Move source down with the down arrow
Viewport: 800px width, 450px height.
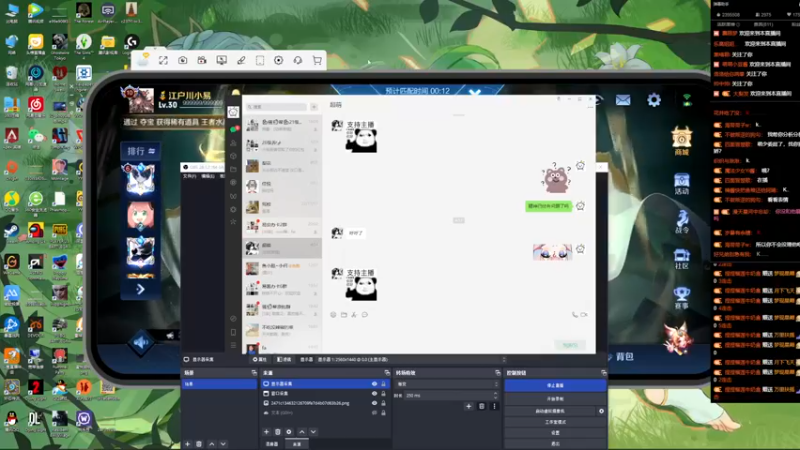[313, 432]
